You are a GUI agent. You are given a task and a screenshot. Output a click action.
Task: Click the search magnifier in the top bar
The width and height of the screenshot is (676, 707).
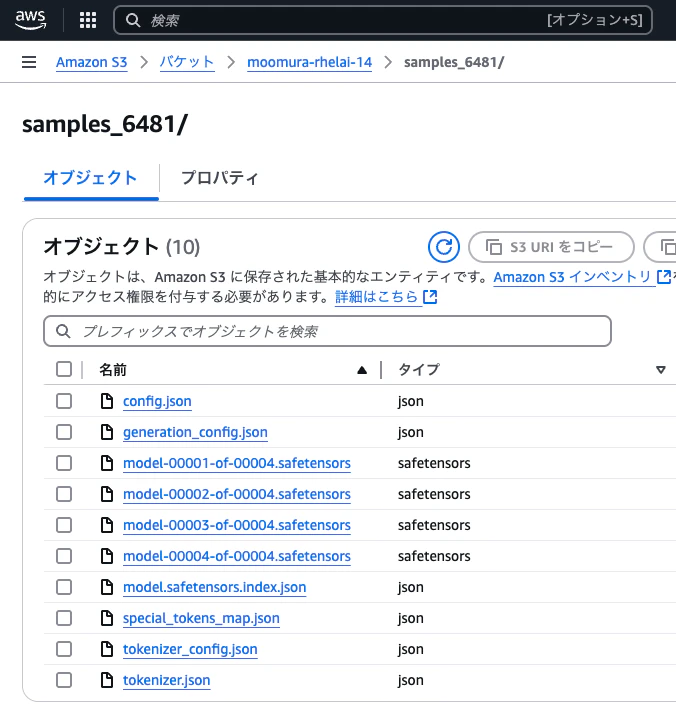coord(133,20)
